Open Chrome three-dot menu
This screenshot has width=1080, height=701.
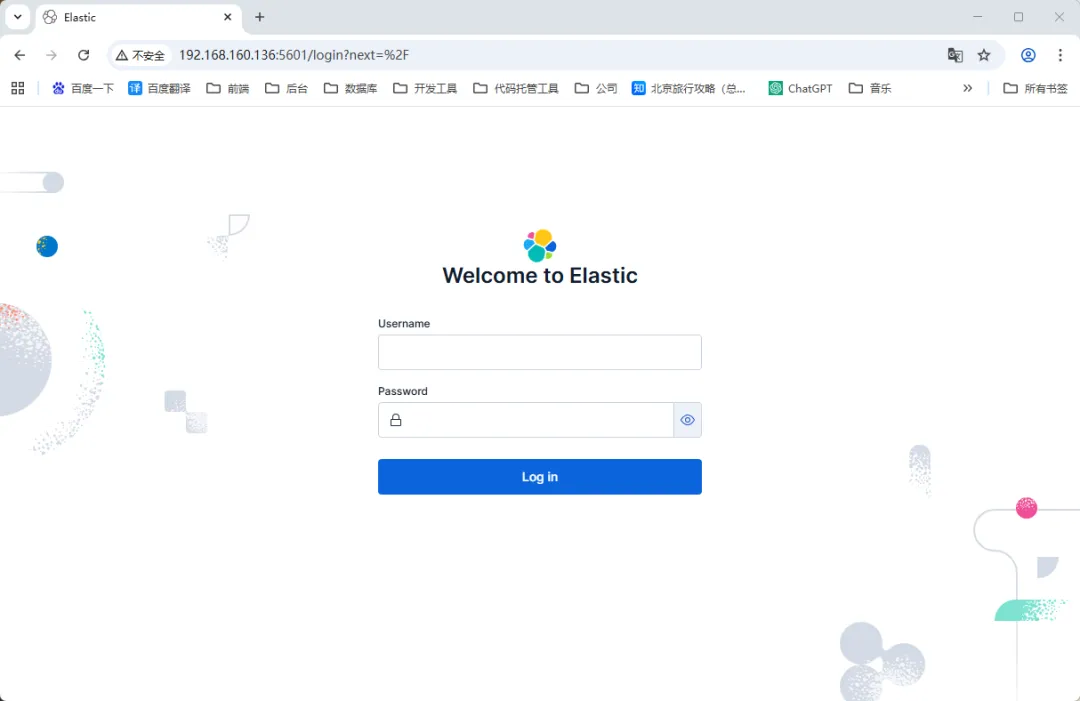tap(1060, 55)
